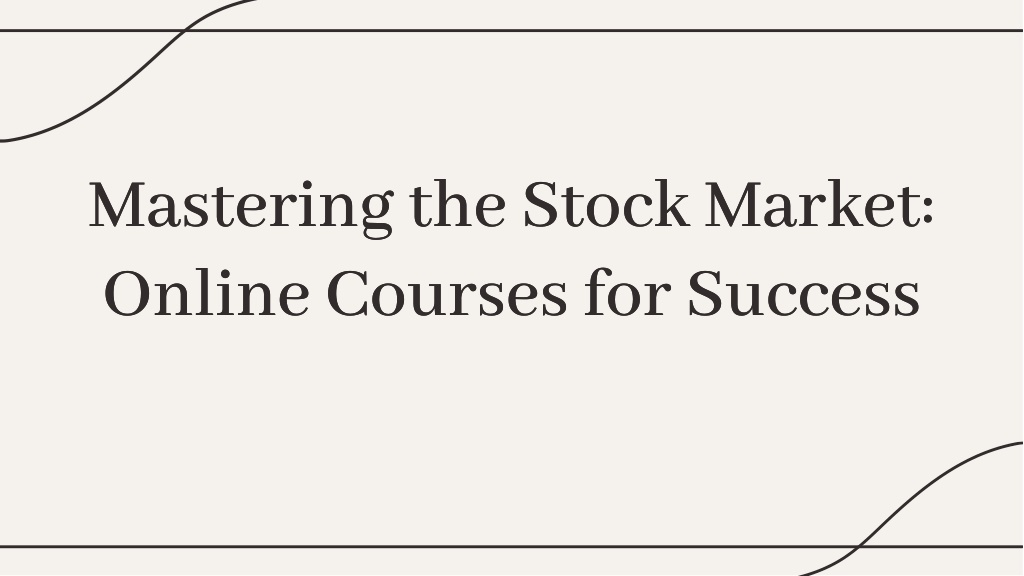The height and width of the screenshot is (576, 1024).
Task: Select the word "Online" on the second line
Action: pos(206,293)
